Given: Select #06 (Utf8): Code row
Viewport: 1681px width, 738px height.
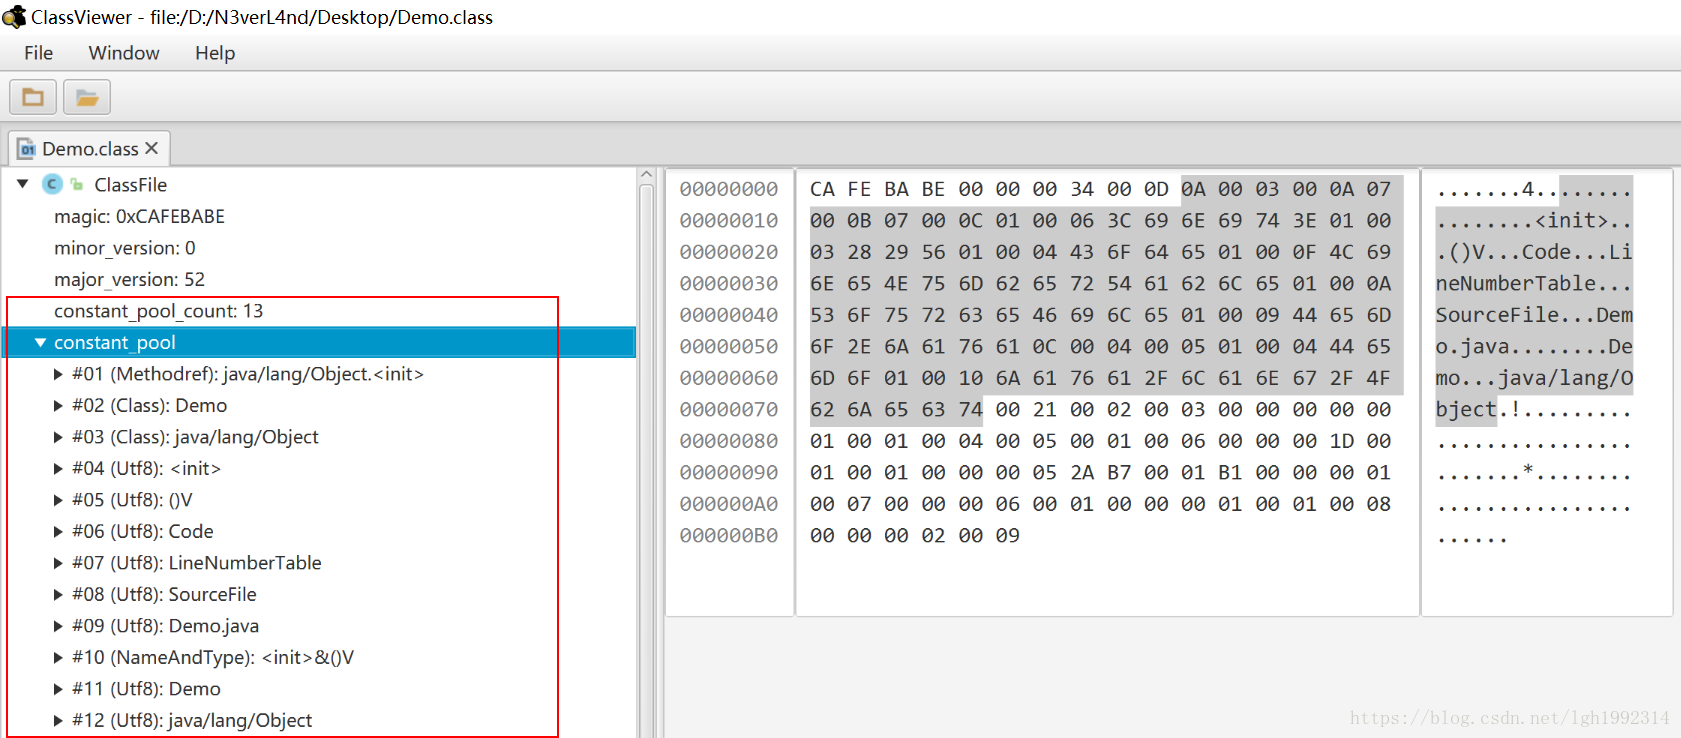Looking at the screenshot, I should (142, 531).
